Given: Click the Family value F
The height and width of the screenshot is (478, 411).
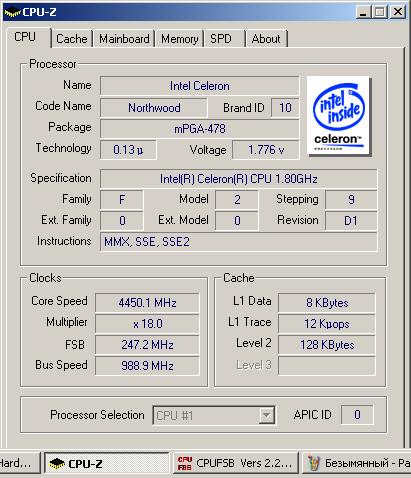Looking at the screenshot, I should (x=122, y=200).
